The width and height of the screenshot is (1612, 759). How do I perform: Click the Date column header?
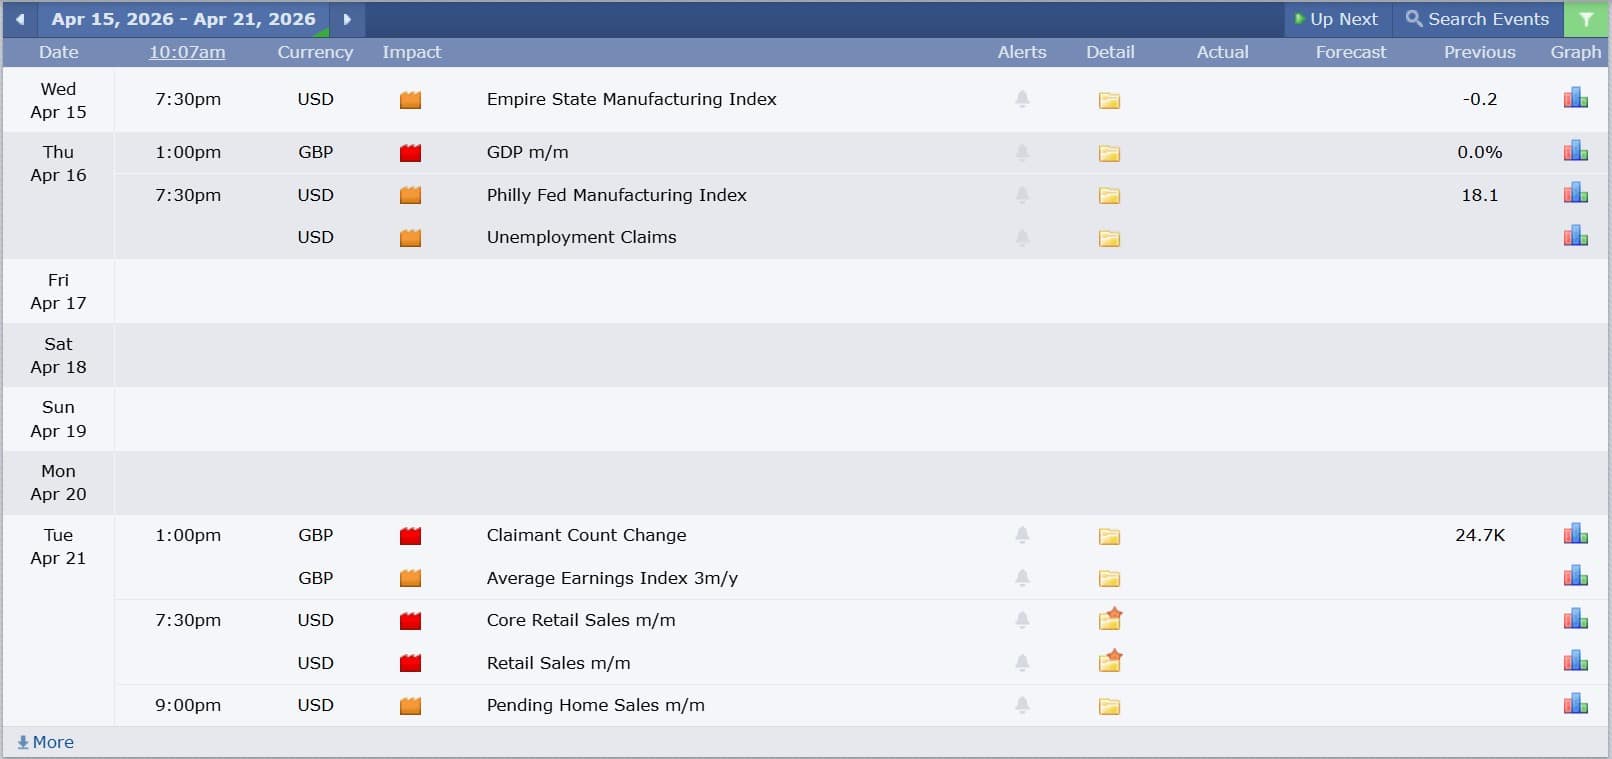pos(58,52)
